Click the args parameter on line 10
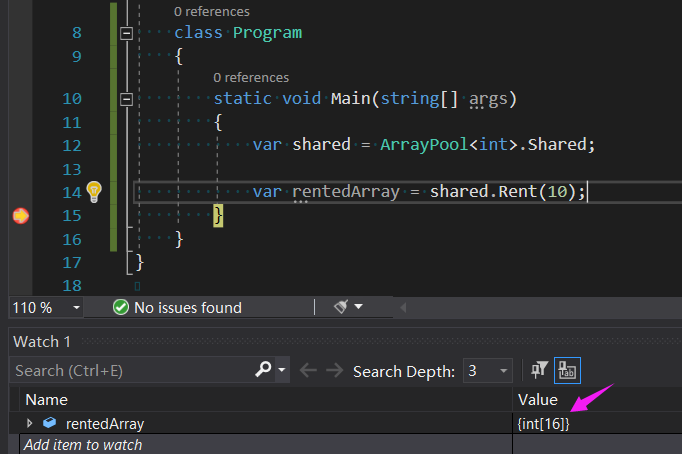The image size is (682, 454). [488, 99]
